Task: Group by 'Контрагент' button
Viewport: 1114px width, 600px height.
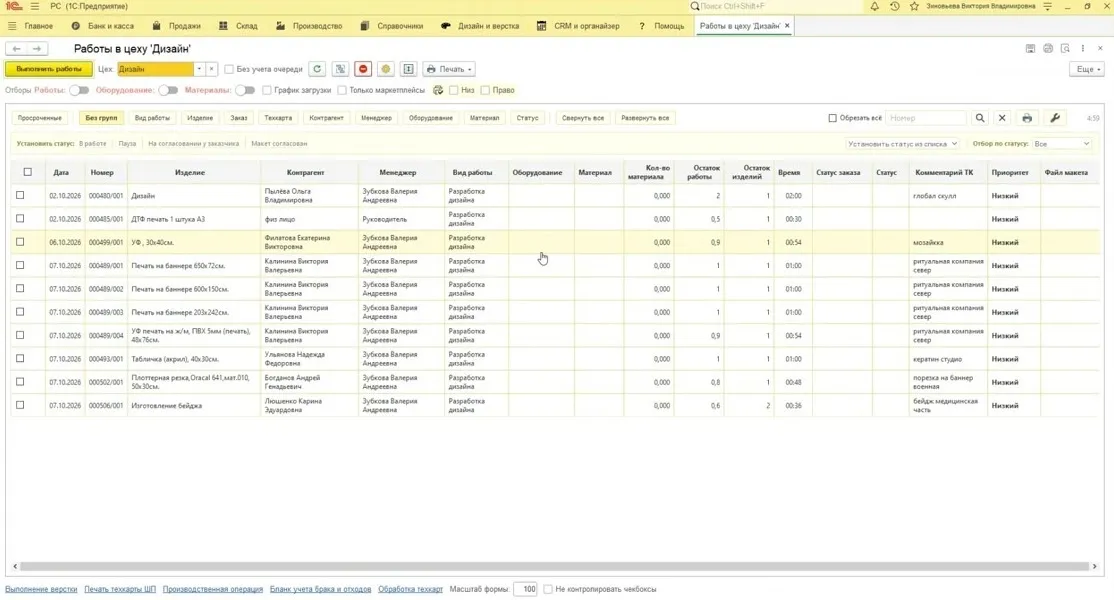Action: point(327,118)
